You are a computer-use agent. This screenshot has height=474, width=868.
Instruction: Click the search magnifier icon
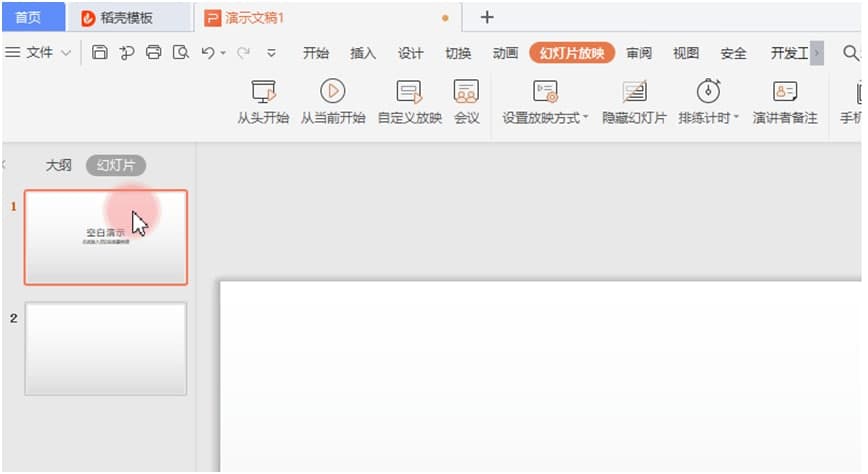(x=851, y=53)
